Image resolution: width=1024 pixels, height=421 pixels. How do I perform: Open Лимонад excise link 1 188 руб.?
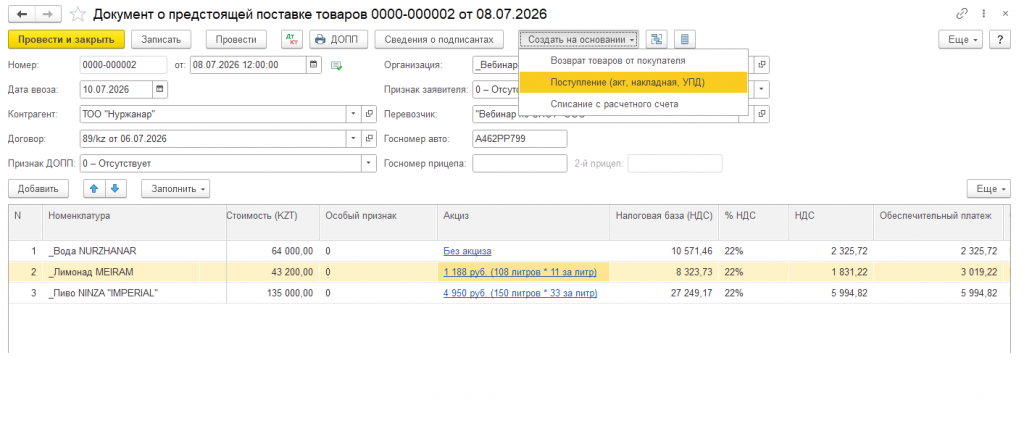tap(520, 272)
